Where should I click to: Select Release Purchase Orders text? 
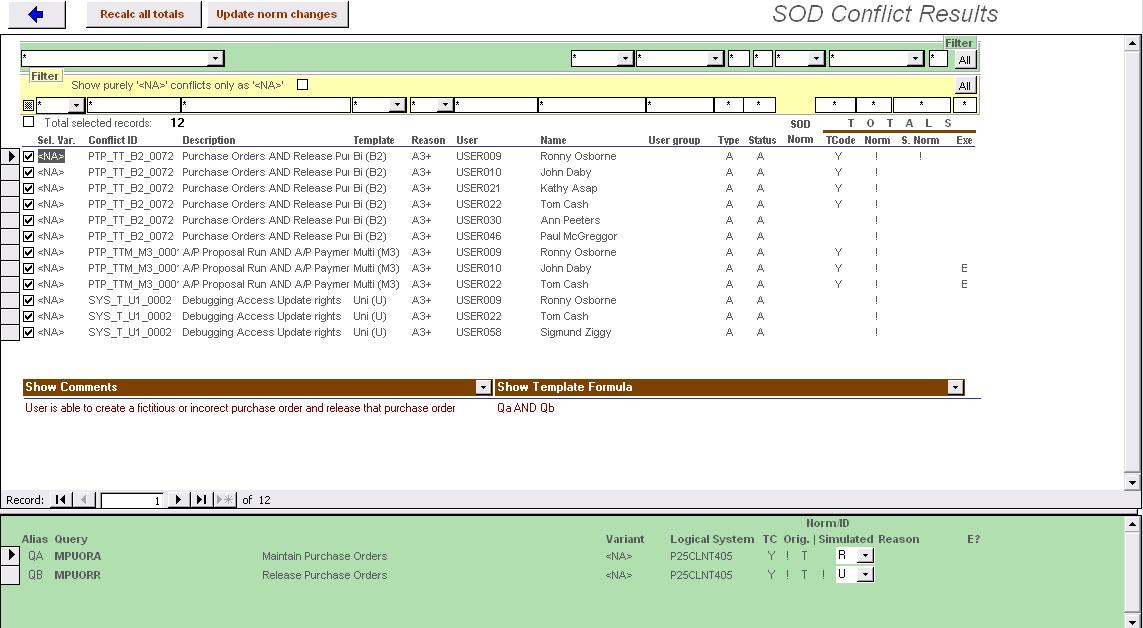click(324, 575)
